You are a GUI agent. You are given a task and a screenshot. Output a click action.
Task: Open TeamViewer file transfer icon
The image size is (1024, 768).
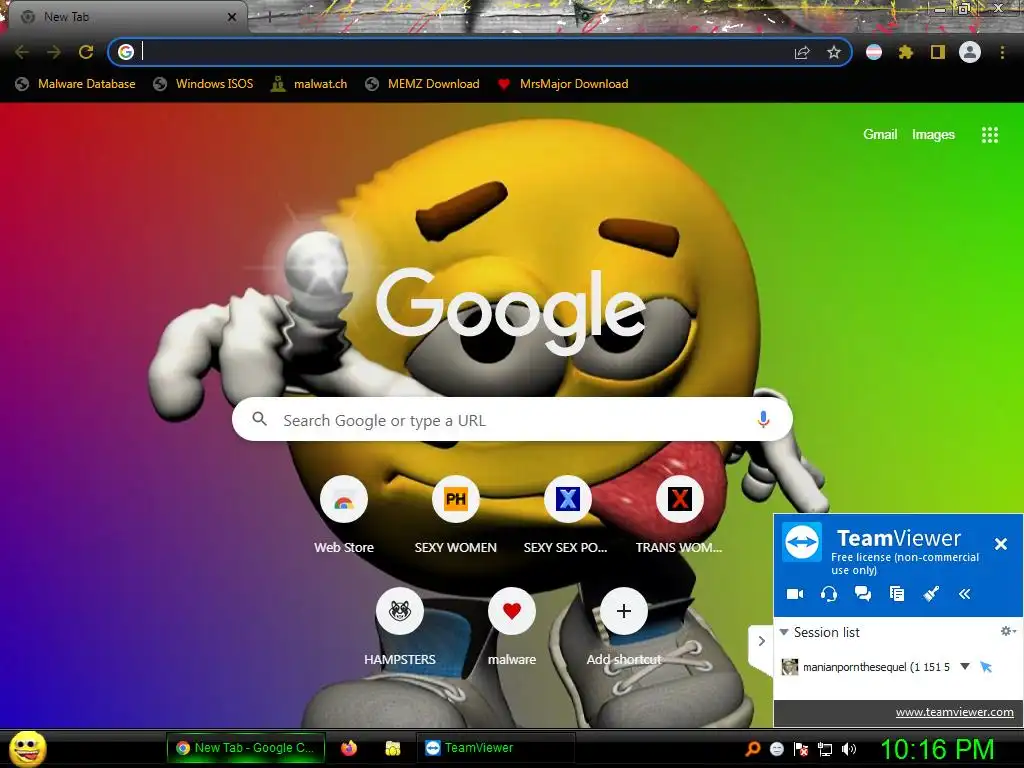897,594
